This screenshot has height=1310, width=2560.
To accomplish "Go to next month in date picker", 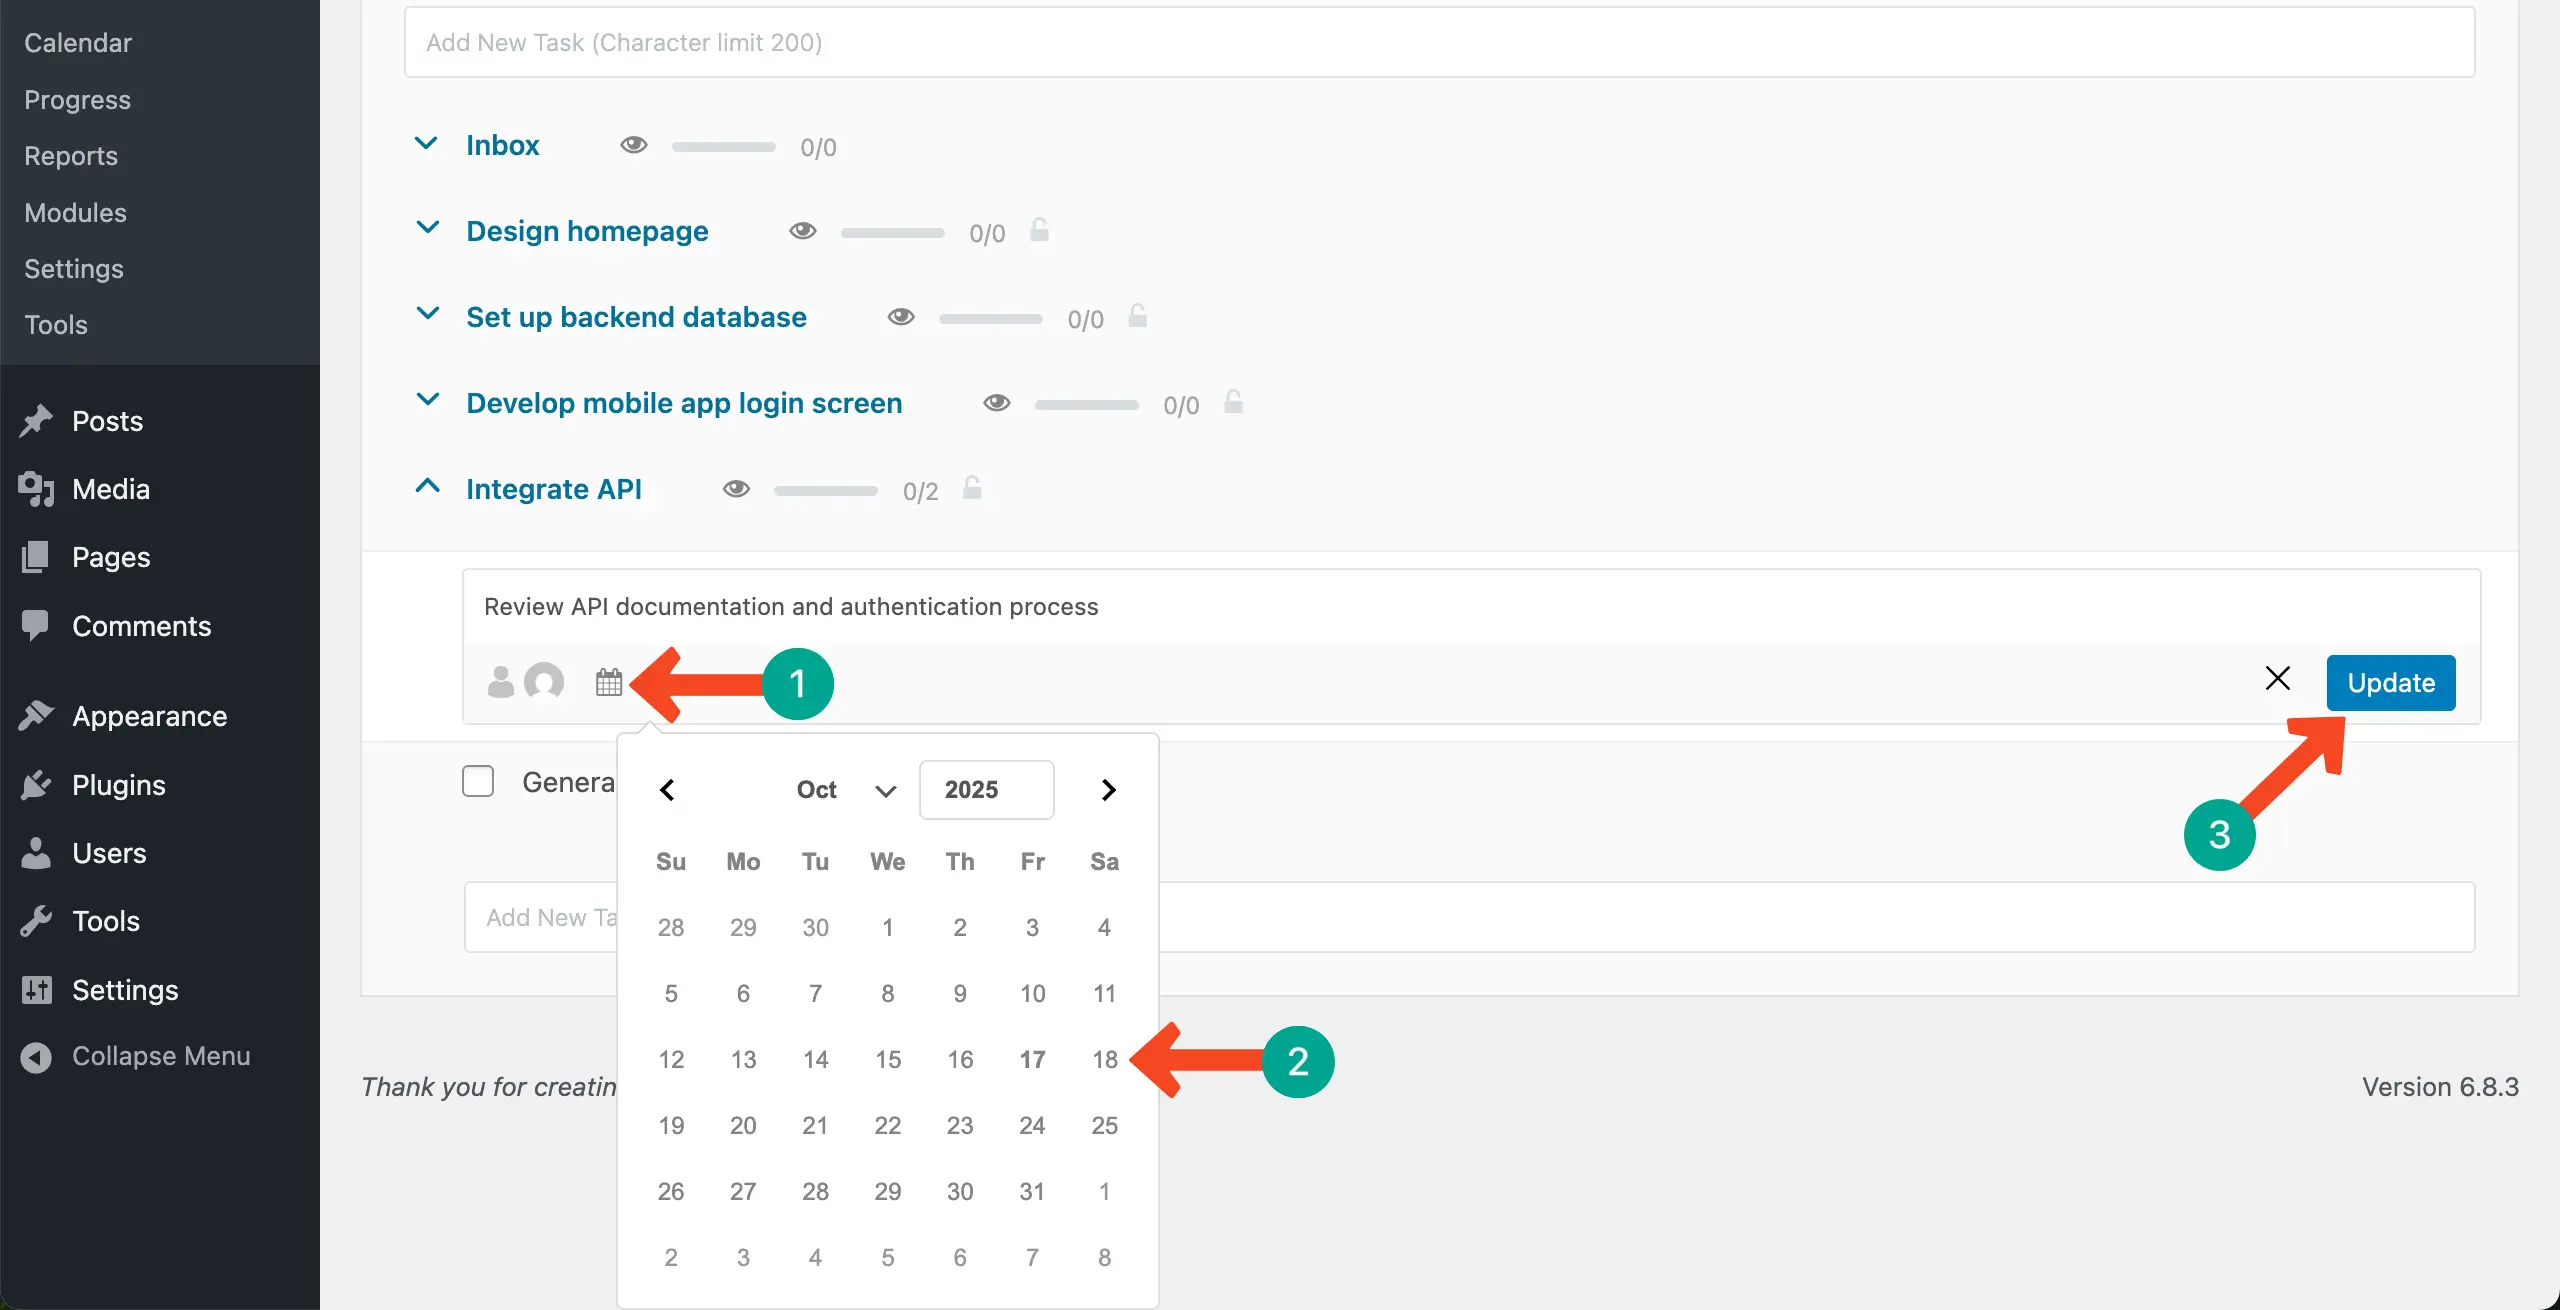I will 1108,790.
